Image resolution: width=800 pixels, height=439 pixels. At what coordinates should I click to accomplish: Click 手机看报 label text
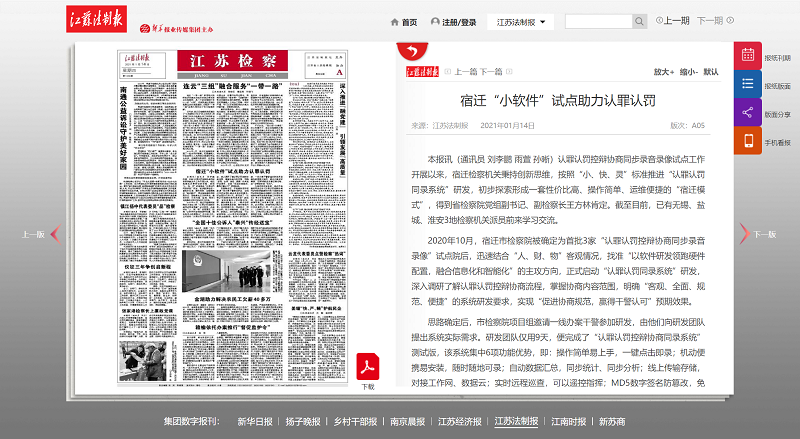pyautogui.click(x=777, y=143)
